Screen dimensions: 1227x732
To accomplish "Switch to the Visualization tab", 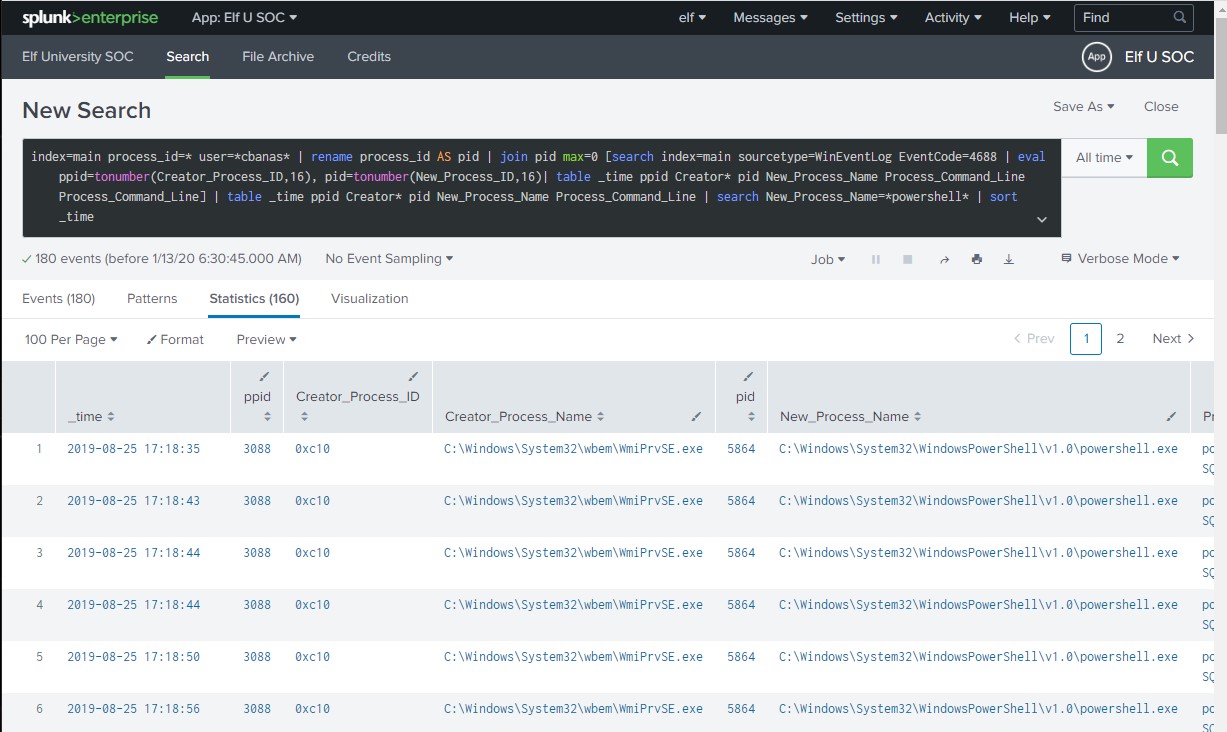I will [369, 298].
